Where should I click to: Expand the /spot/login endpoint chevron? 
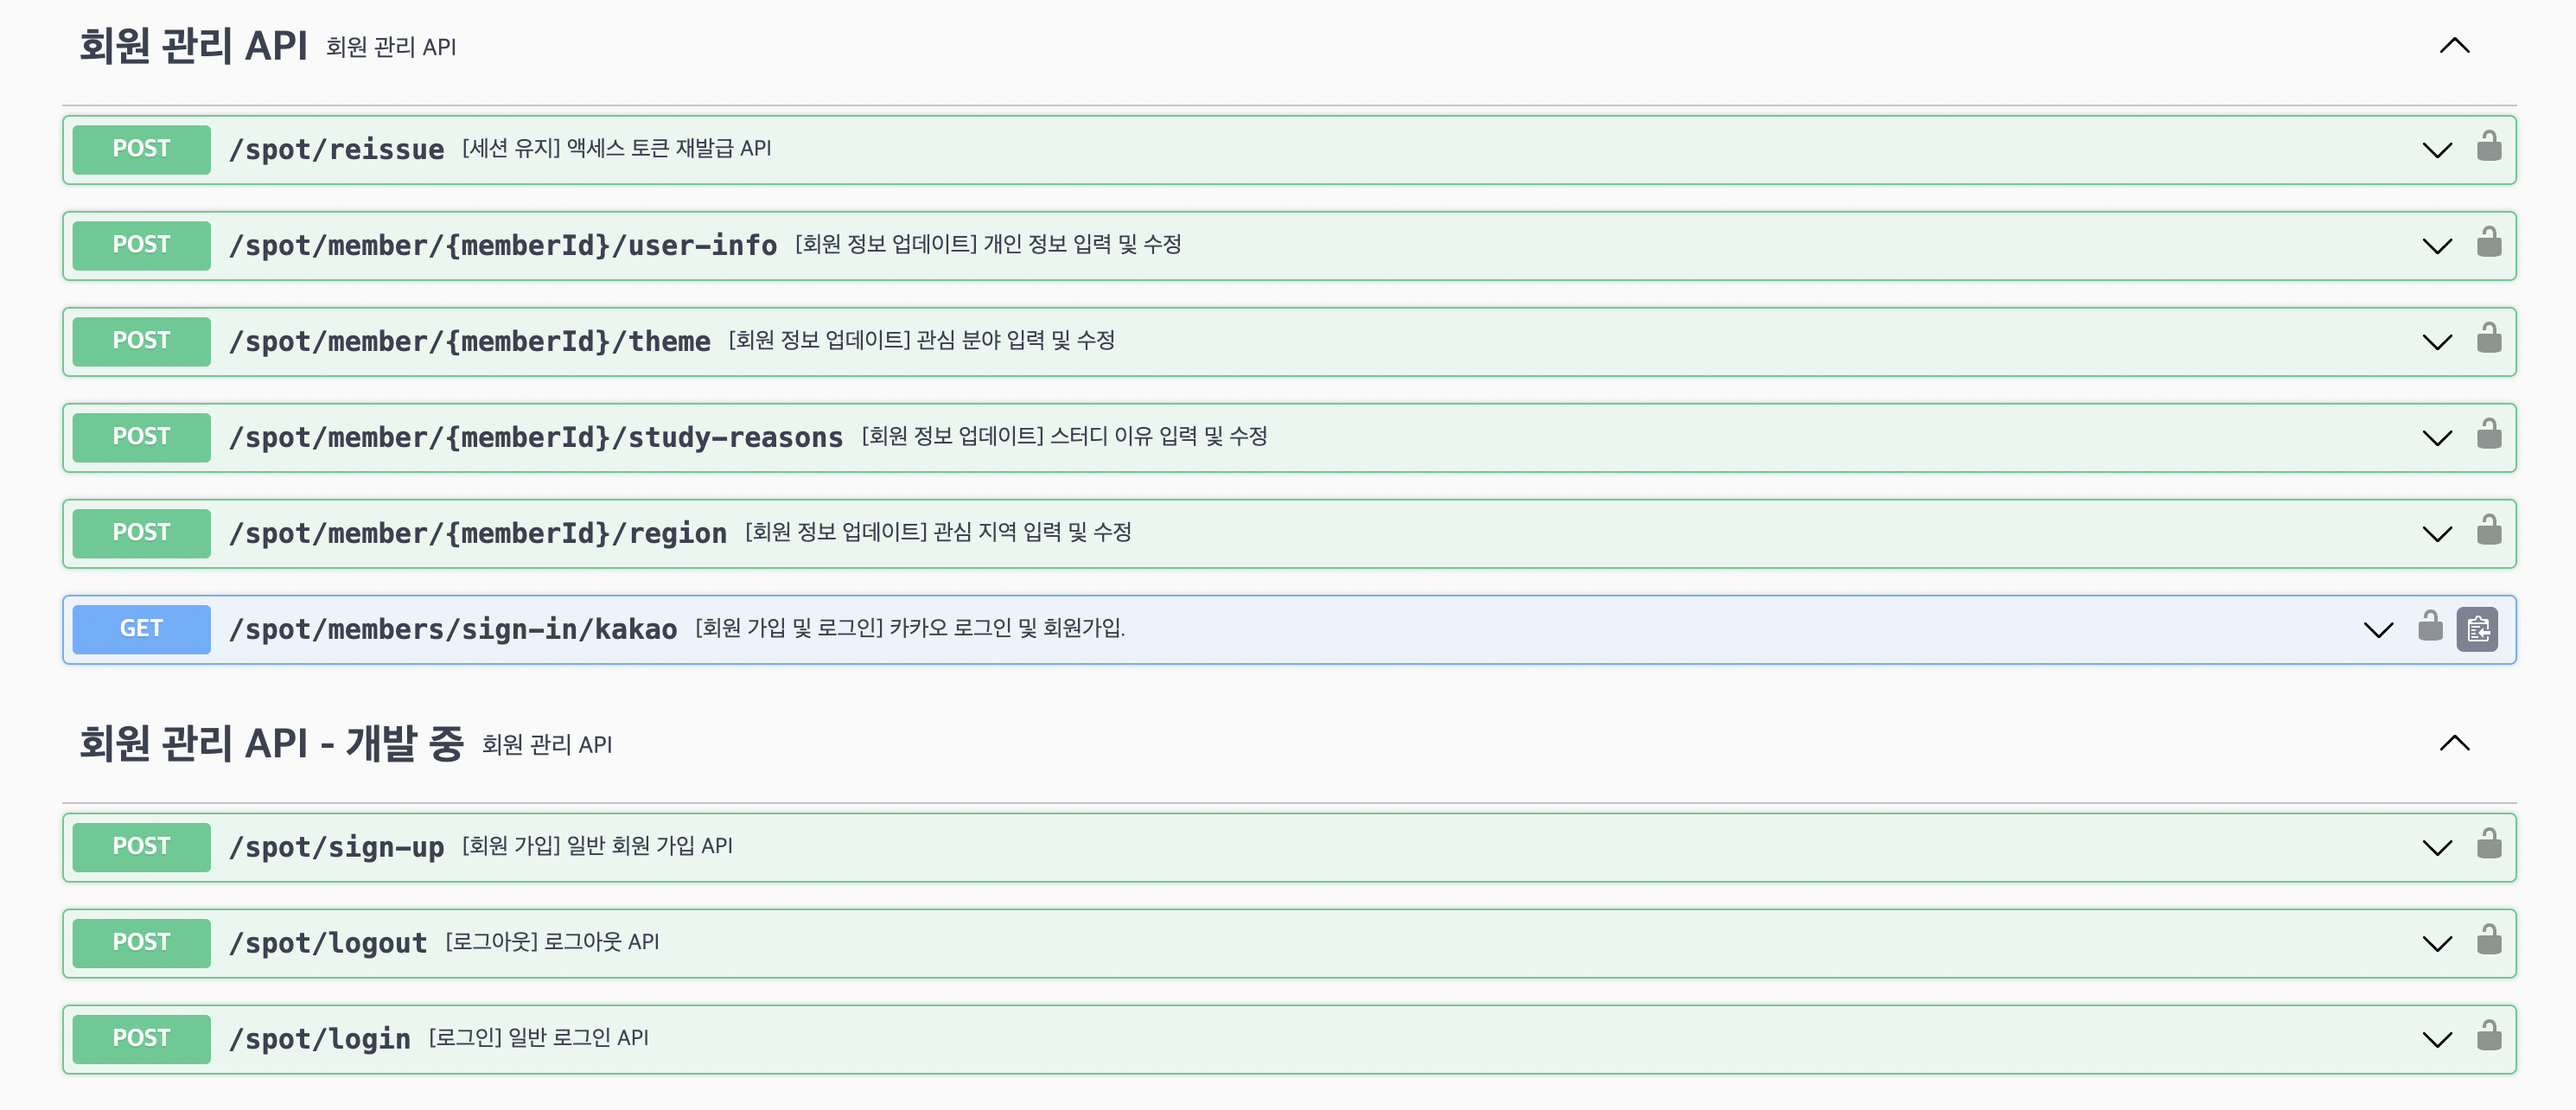(x=2436, y=1040)
